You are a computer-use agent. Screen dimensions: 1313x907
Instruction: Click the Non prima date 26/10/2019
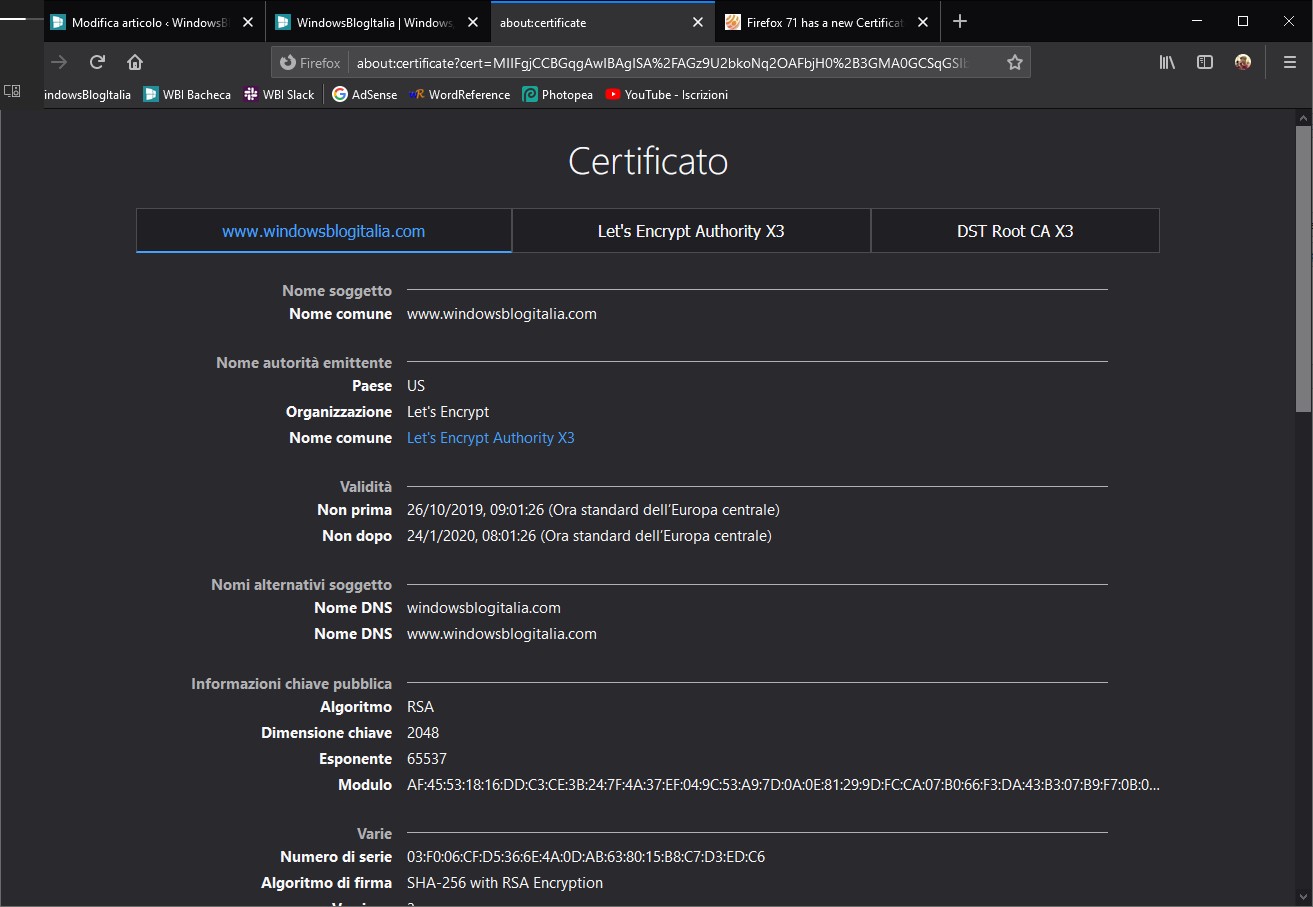[593, 510]
